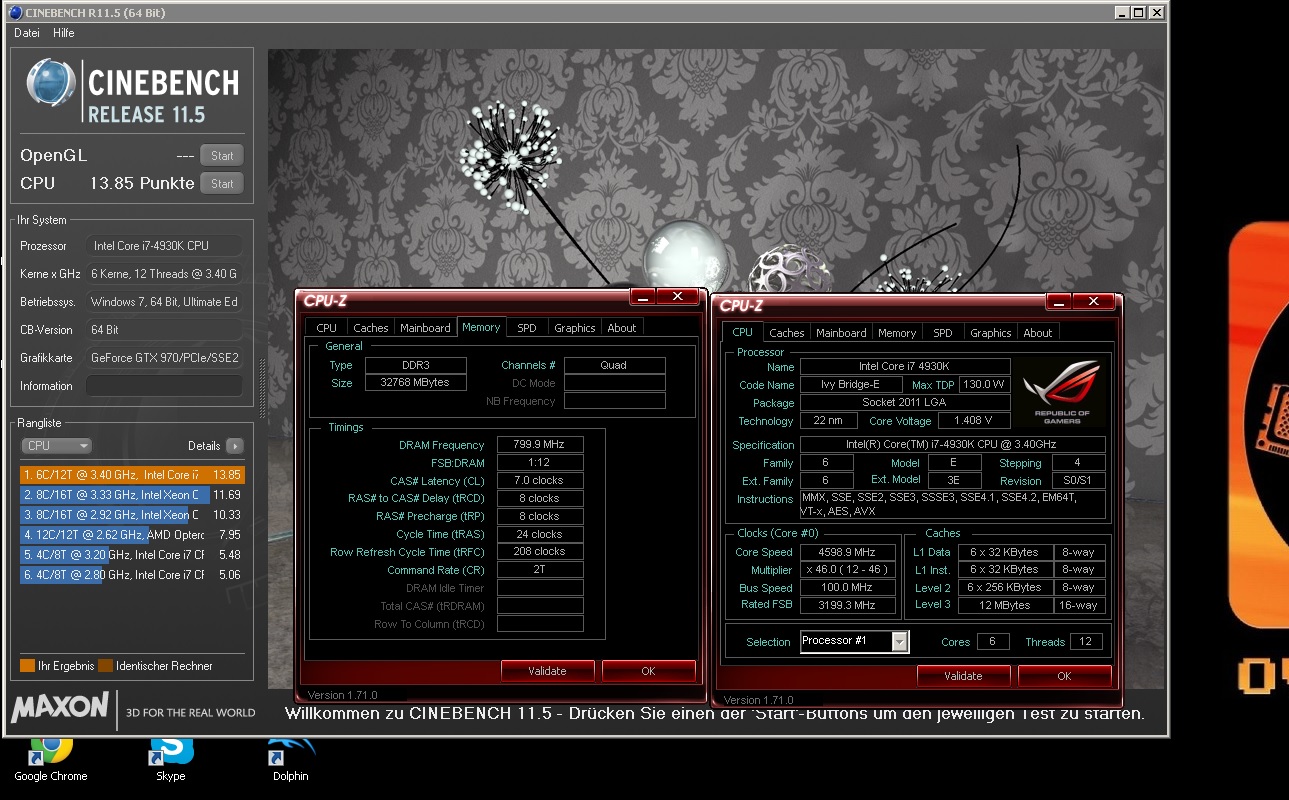Switch to Mainboard tab in right CPU-Z window

[841, 333]
